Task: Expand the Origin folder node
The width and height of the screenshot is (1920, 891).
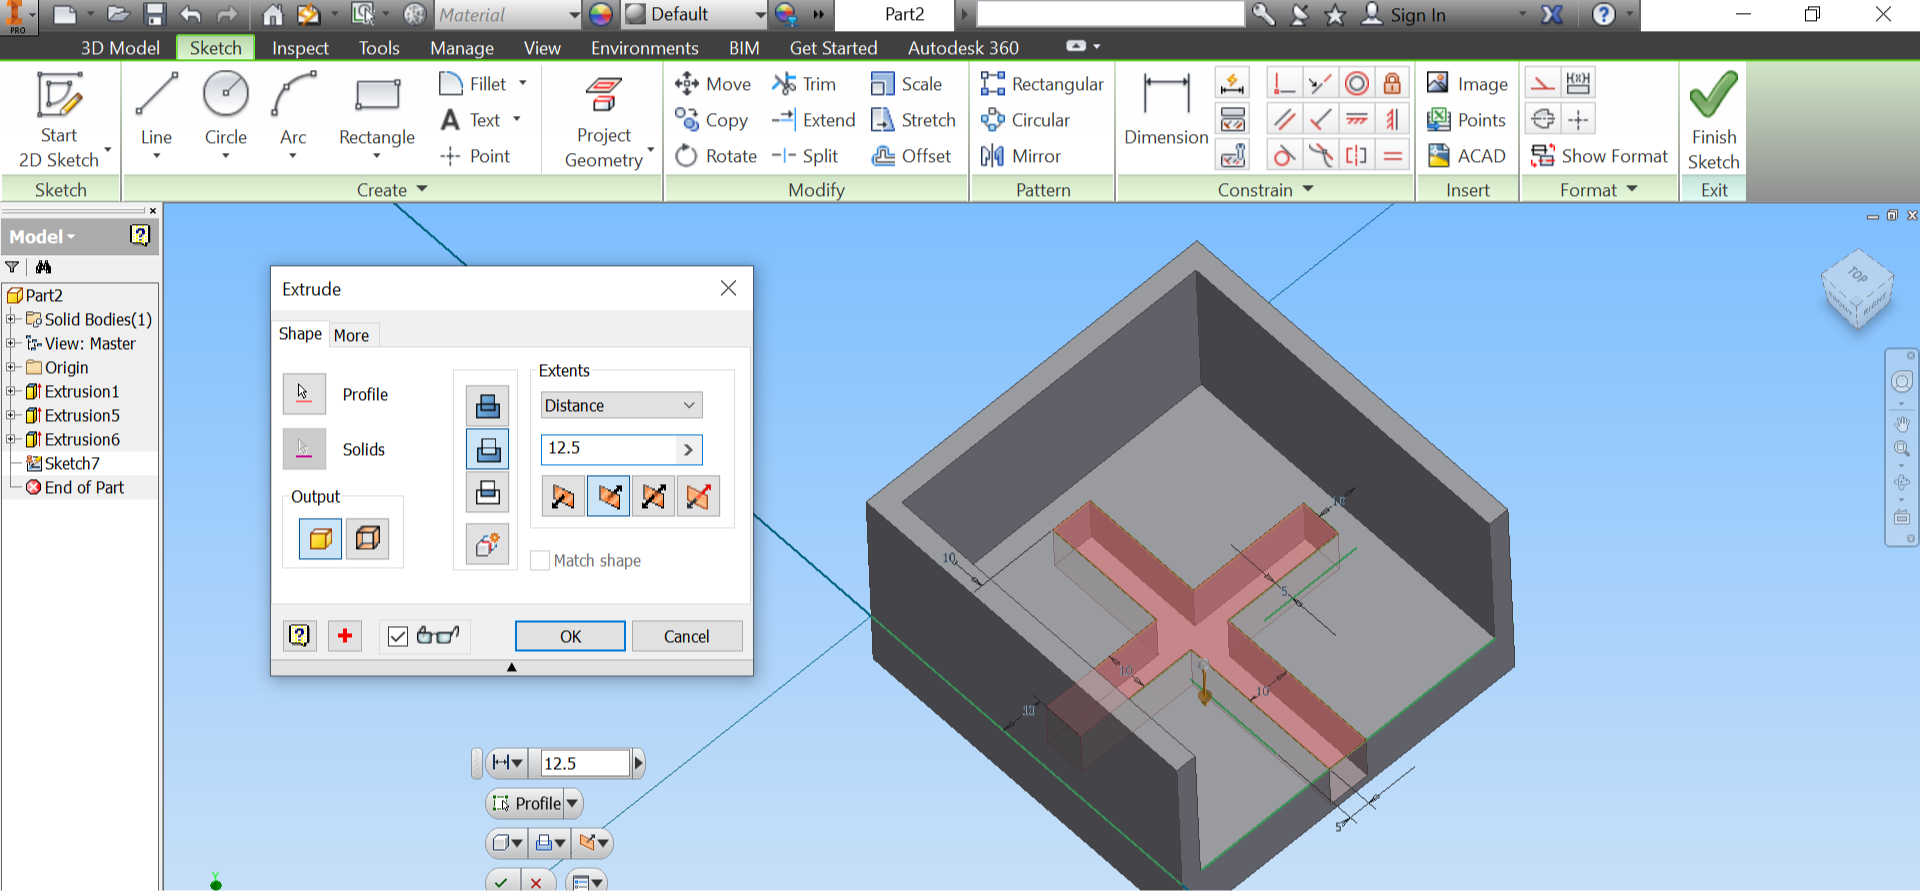Action: pos(12,367)
